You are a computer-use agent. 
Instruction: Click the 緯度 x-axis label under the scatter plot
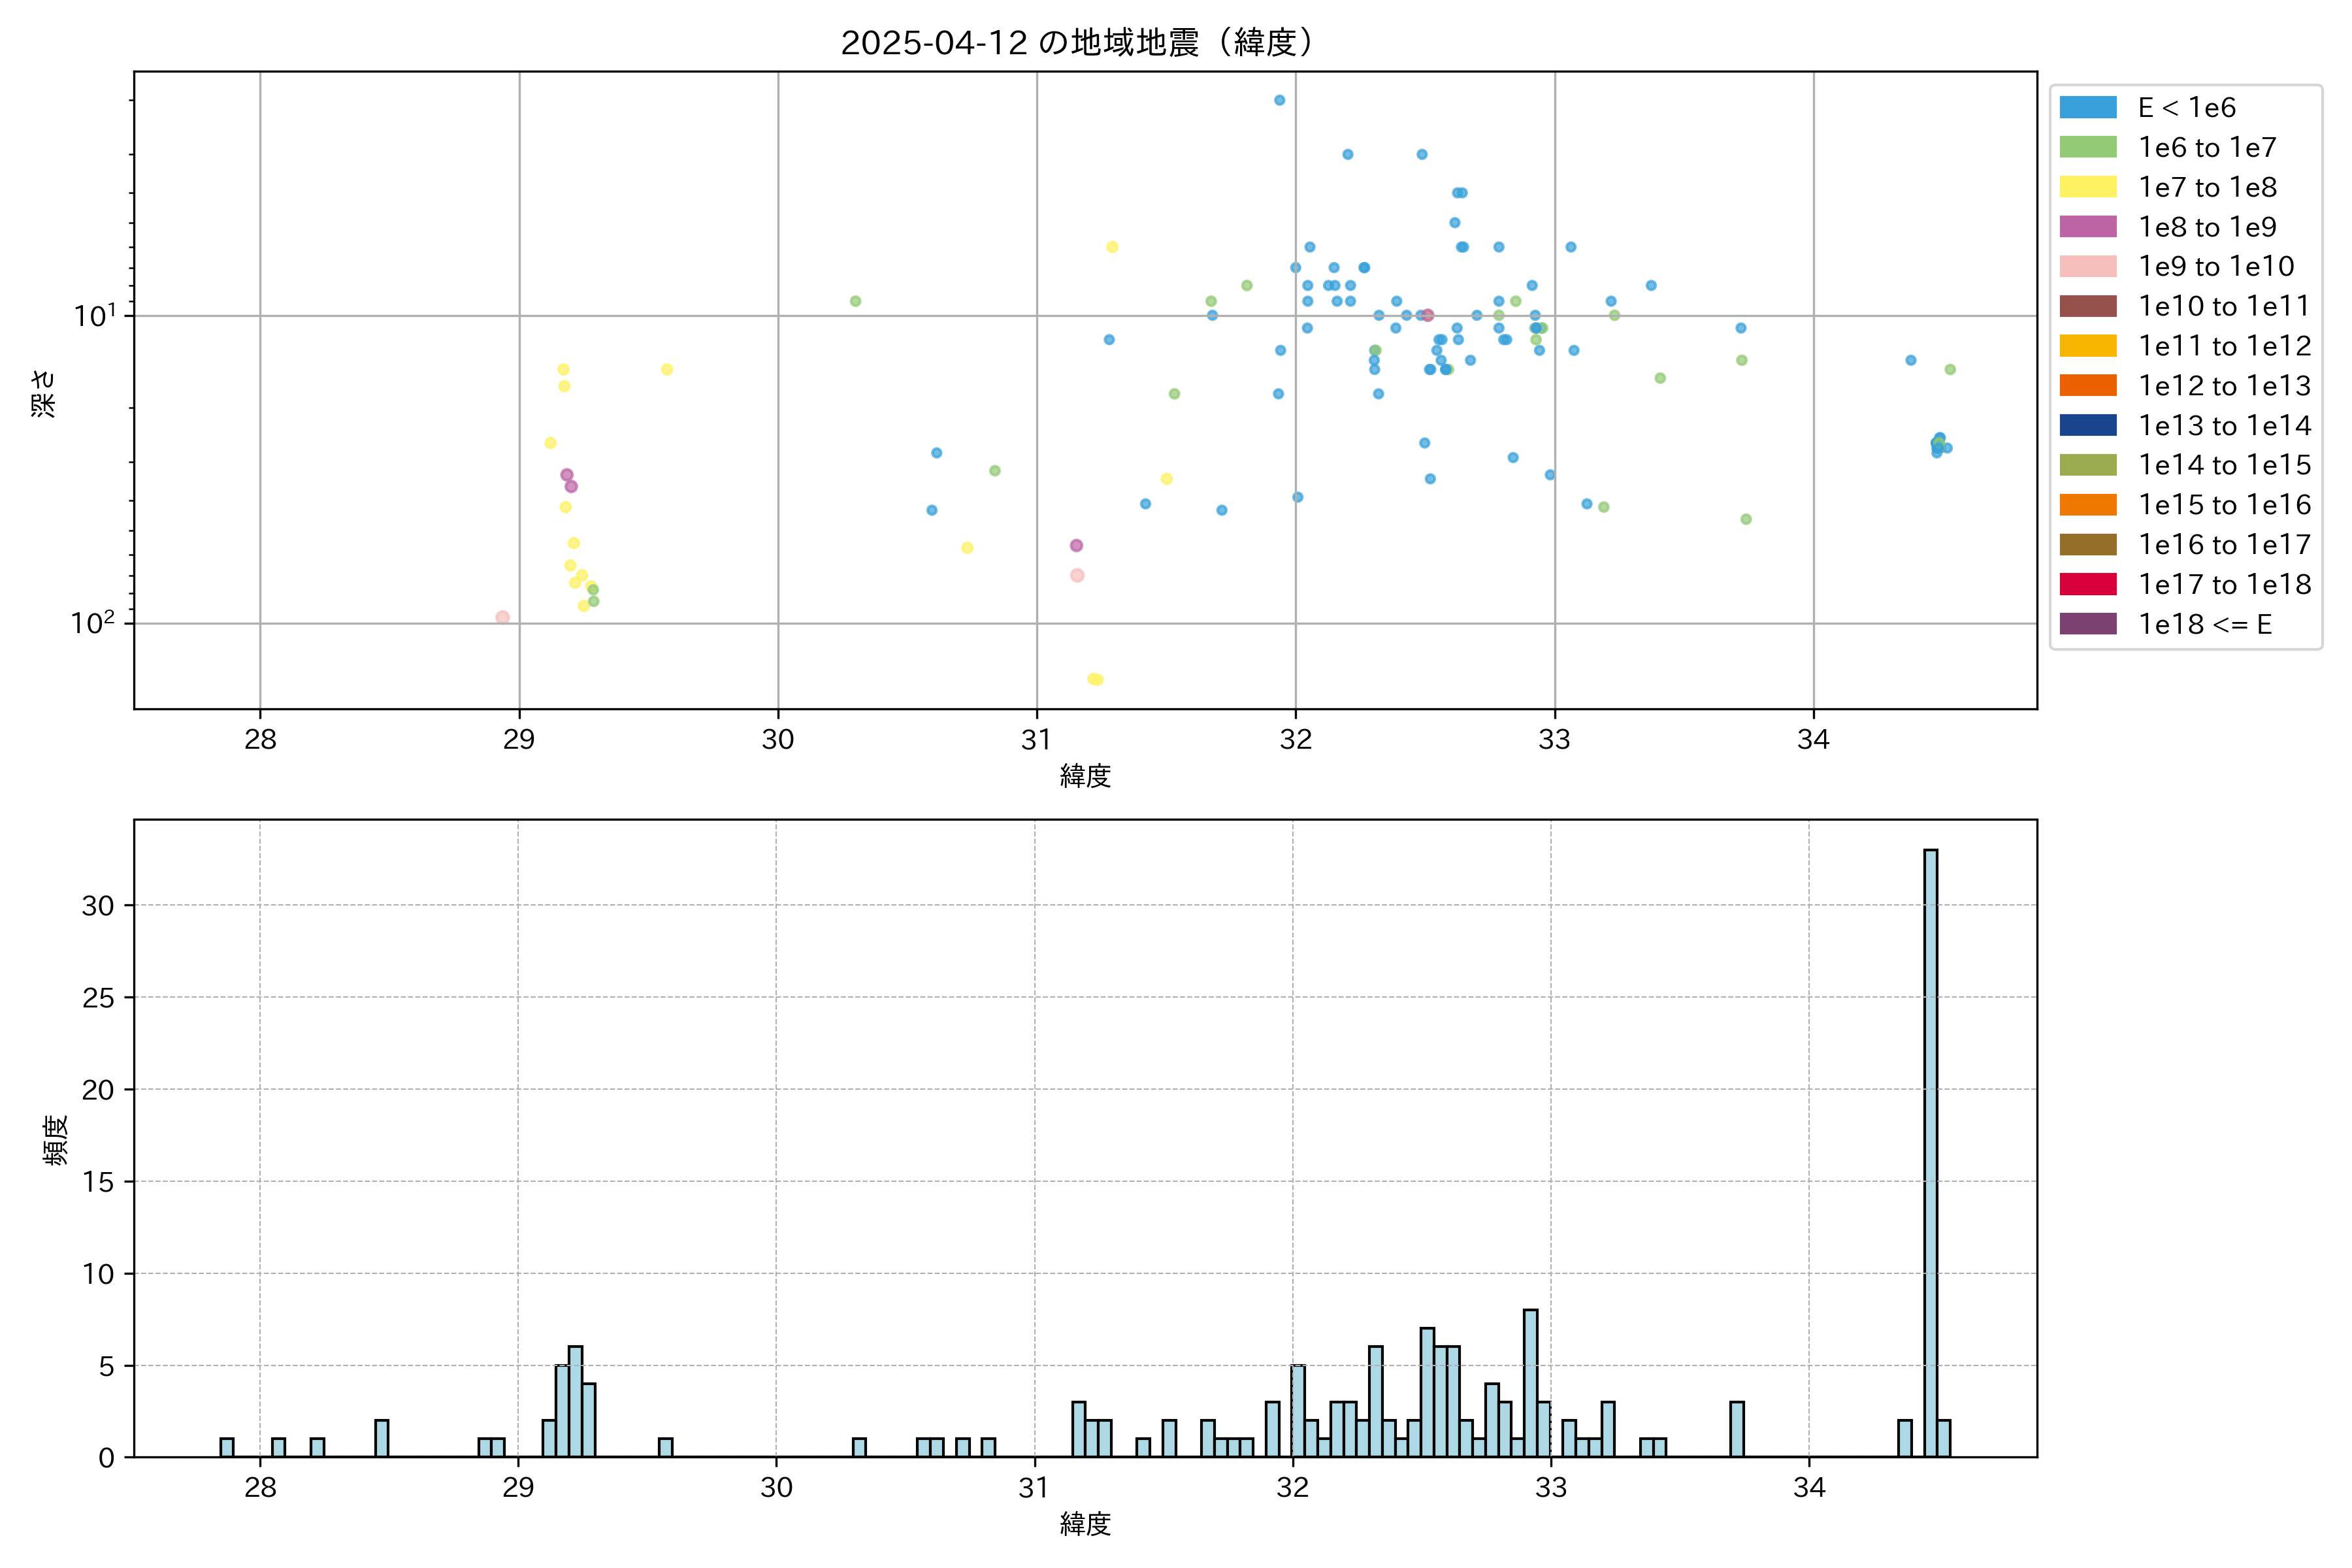(x=1085, y=776)
